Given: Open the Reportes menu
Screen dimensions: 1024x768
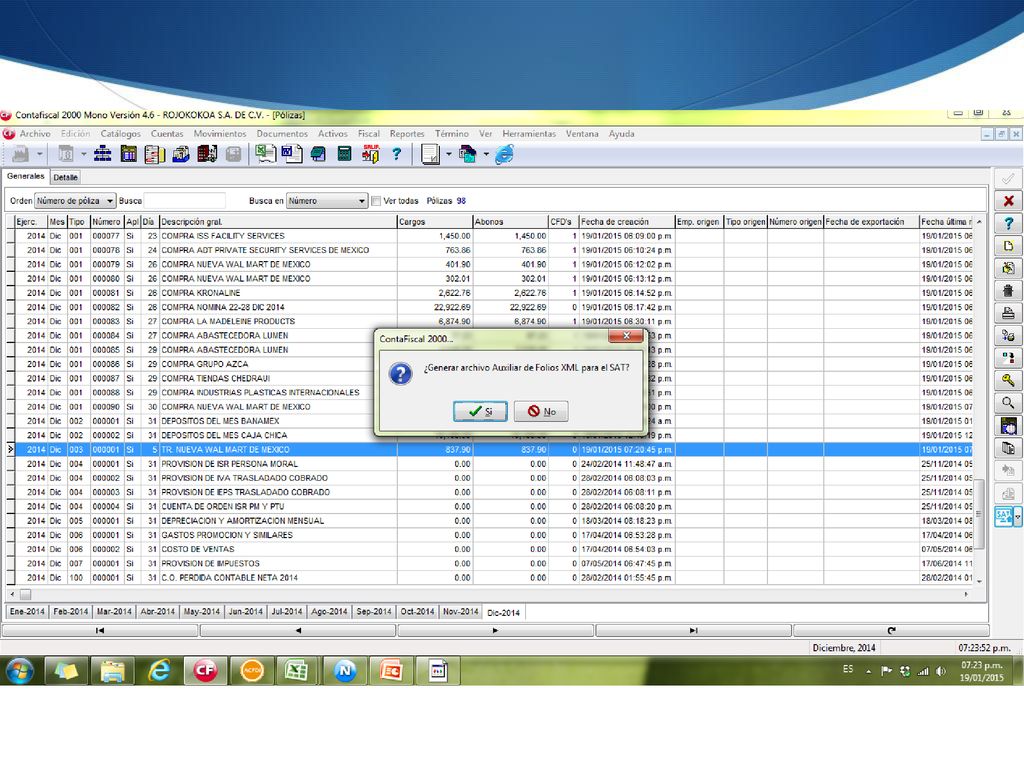Looking at the screenshot, I should click(x=407, y=134).
